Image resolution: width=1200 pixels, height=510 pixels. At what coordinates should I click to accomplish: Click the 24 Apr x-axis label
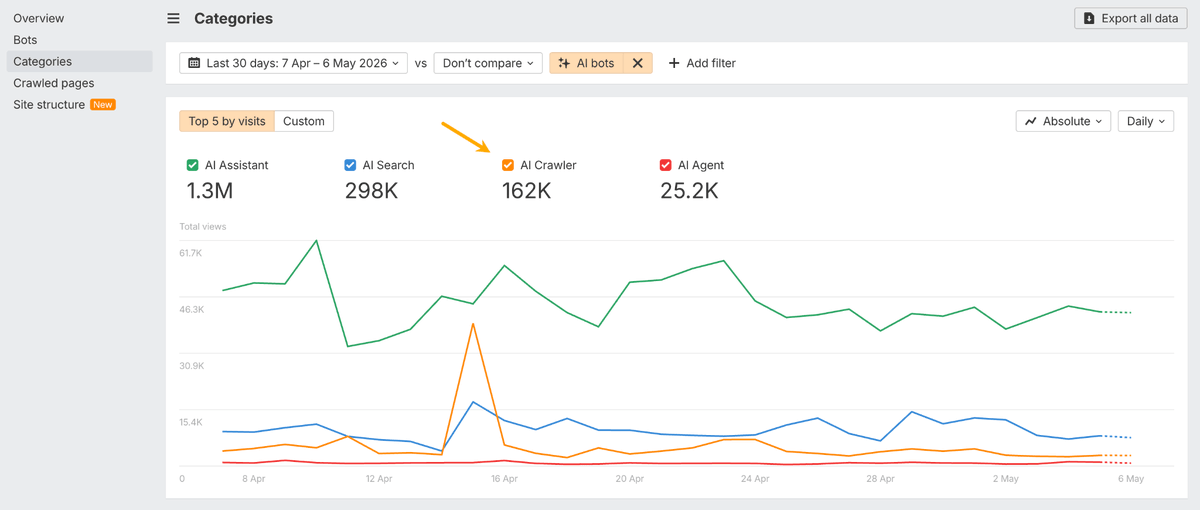(x=755, y=479)
